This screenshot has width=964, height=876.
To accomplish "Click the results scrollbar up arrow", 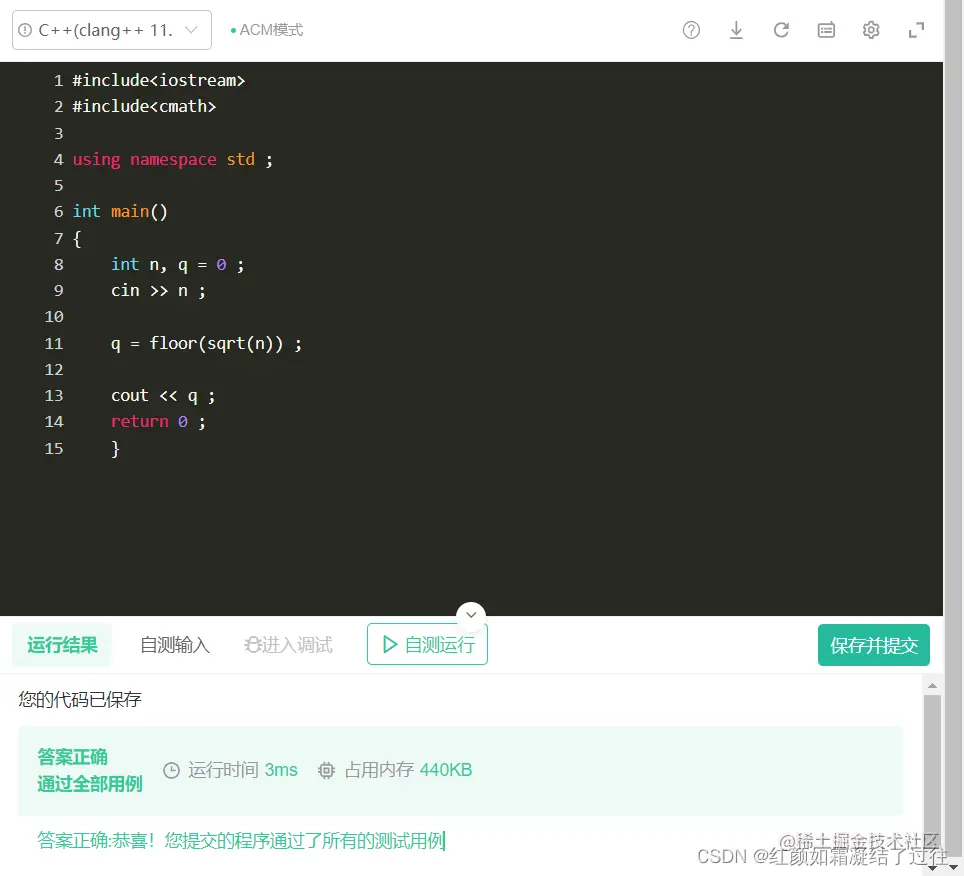I will [x=932, y=685].
